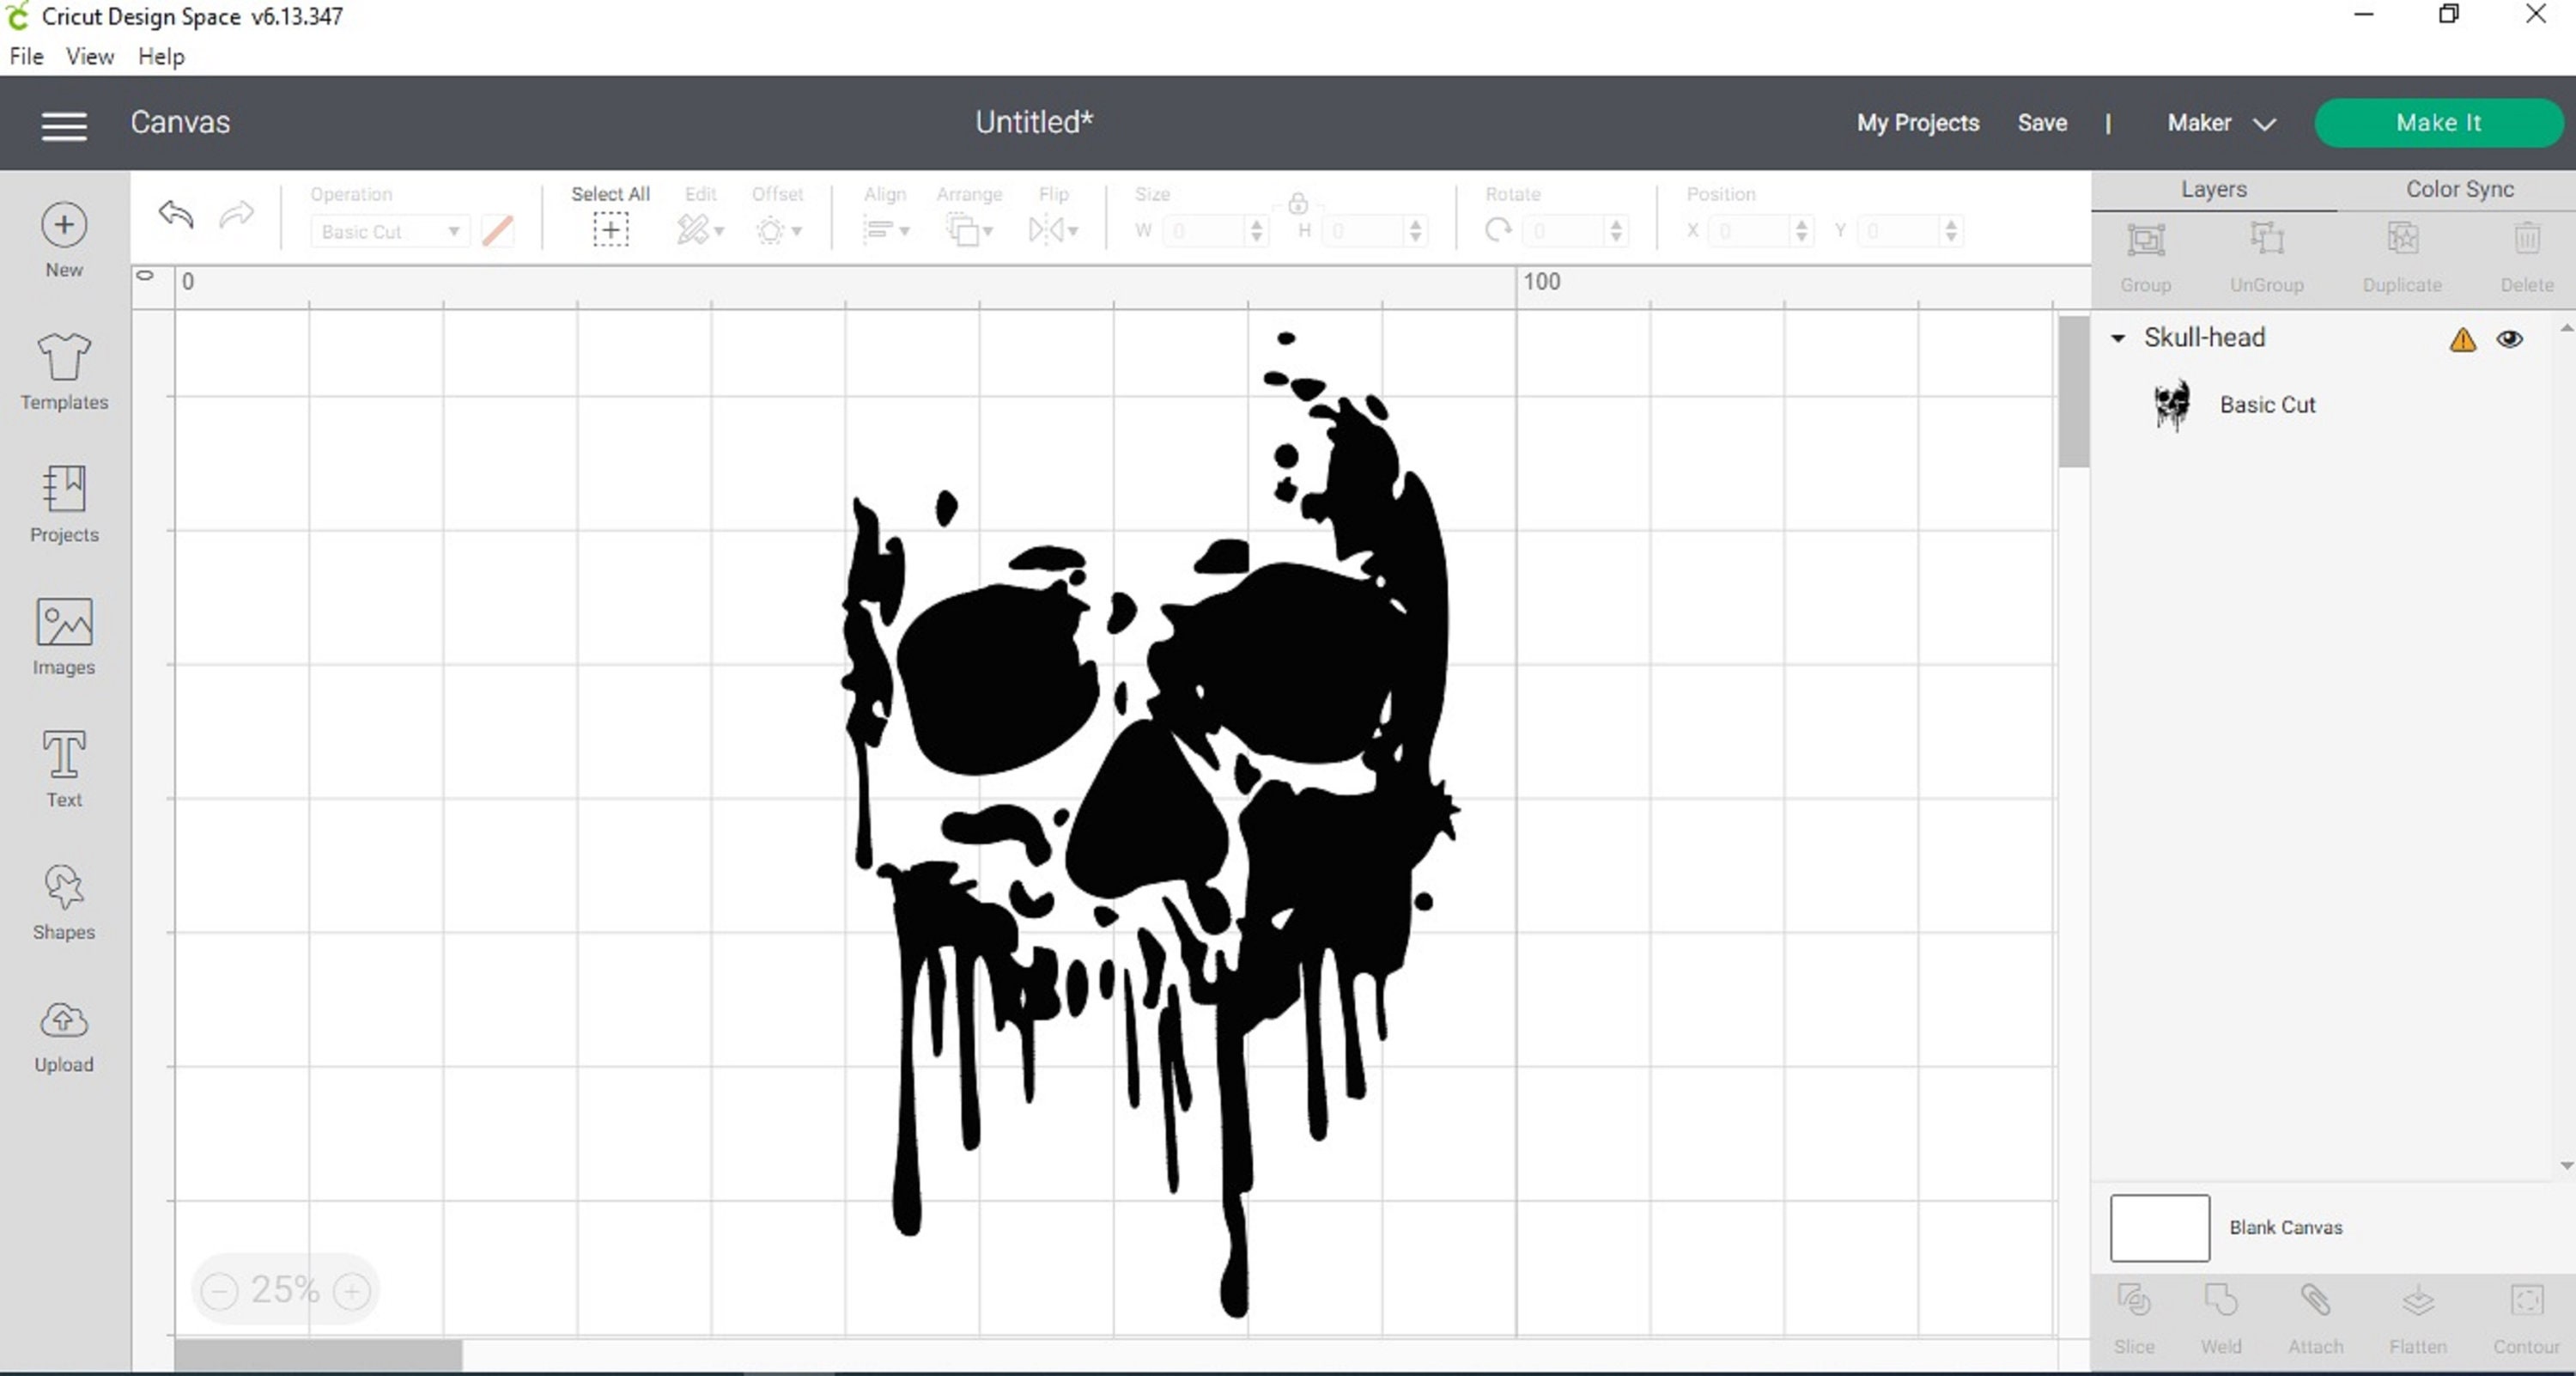This screenshot has height=1376, width=2576.
Task: Click the warning icon on Skull-head layer
Action: [2462, 339]
